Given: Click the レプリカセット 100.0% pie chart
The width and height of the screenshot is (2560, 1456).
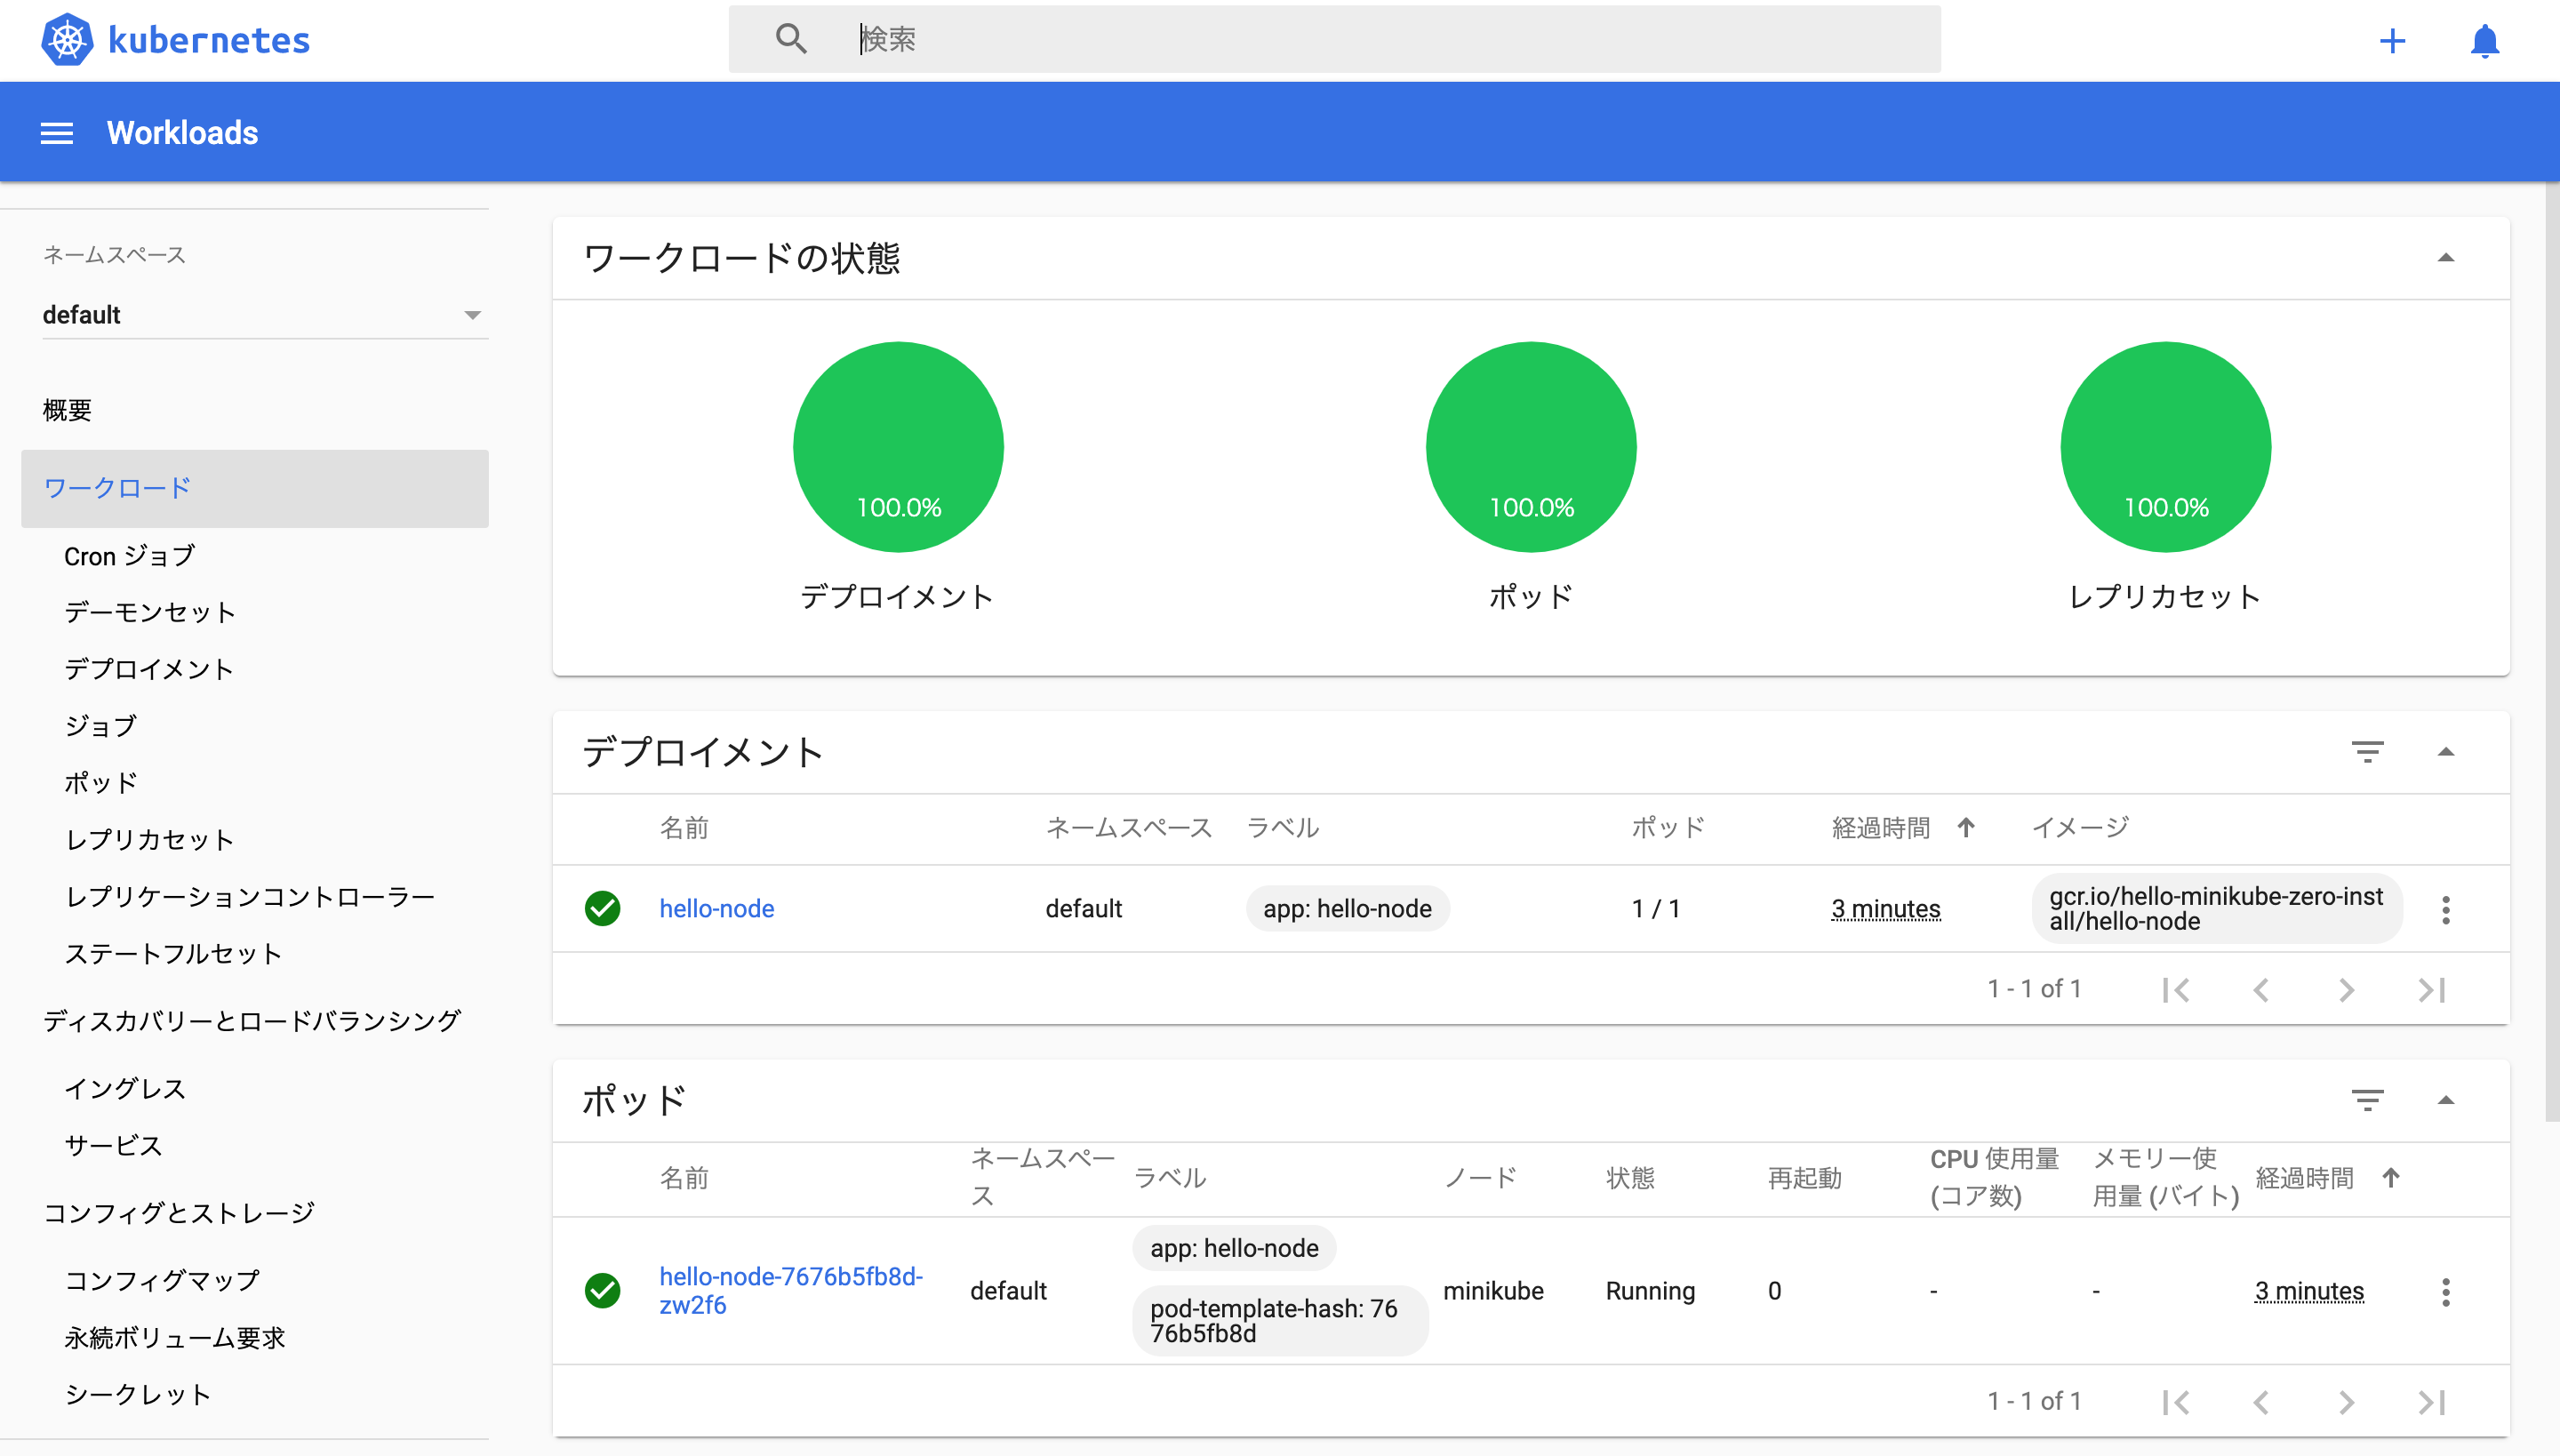Looking at the screenshot, I should coord(2165,447).
